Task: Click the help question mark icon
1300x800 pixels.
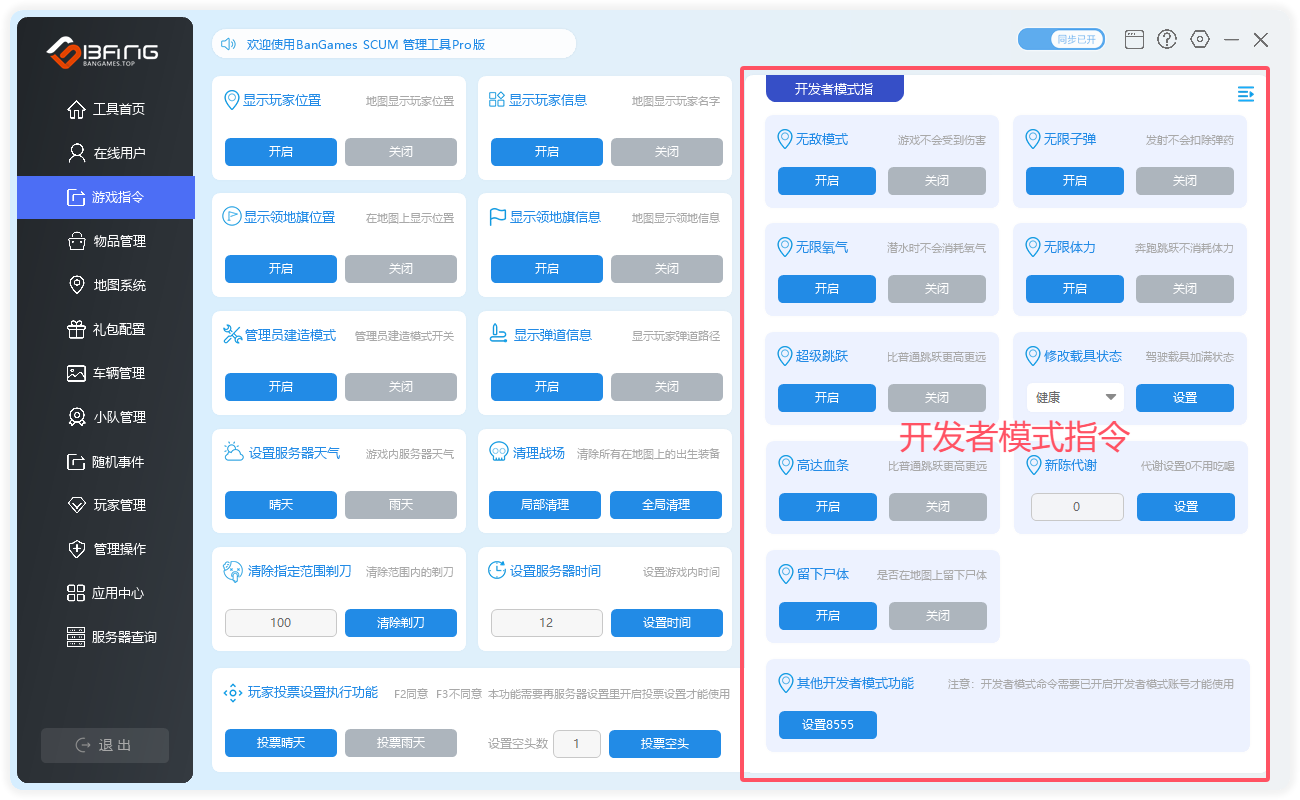Action: 1166,39
